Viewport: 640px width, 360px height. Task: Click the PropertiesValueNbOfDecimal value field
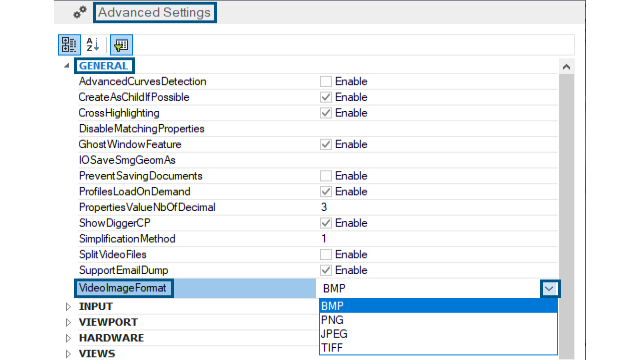click(x=437, y=207)
